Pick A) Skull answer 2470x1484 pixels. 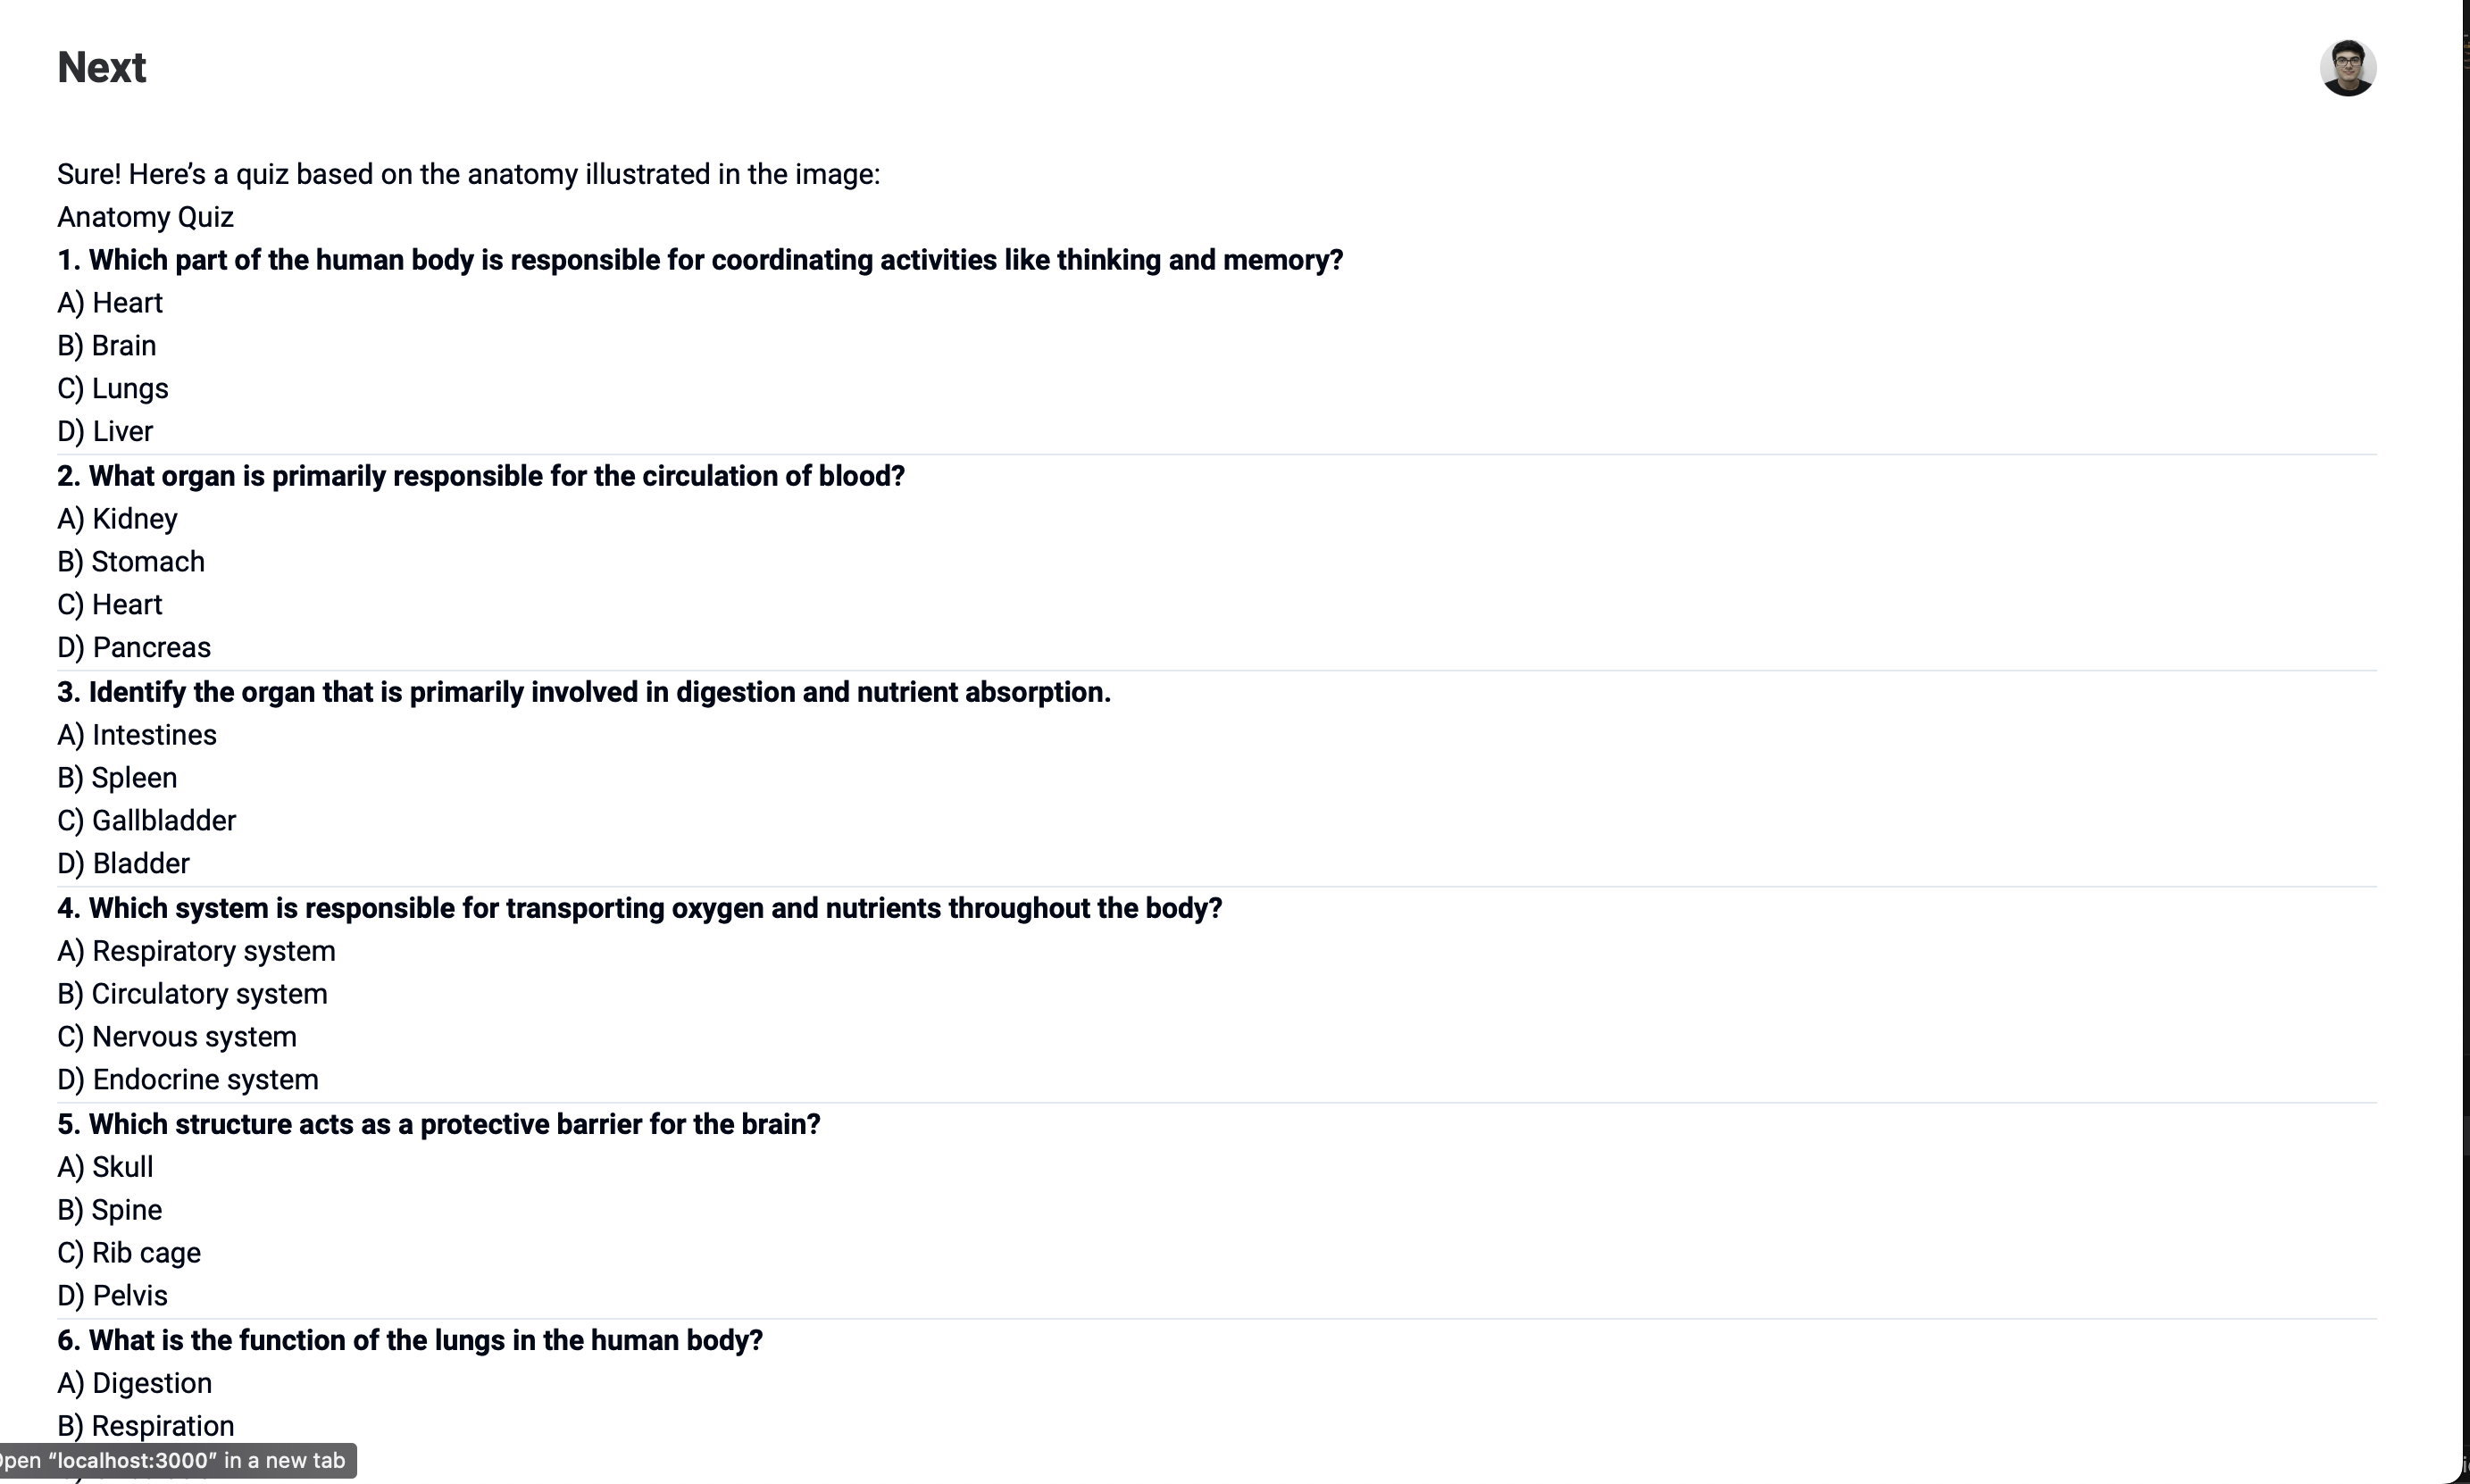pos(105,1167)
